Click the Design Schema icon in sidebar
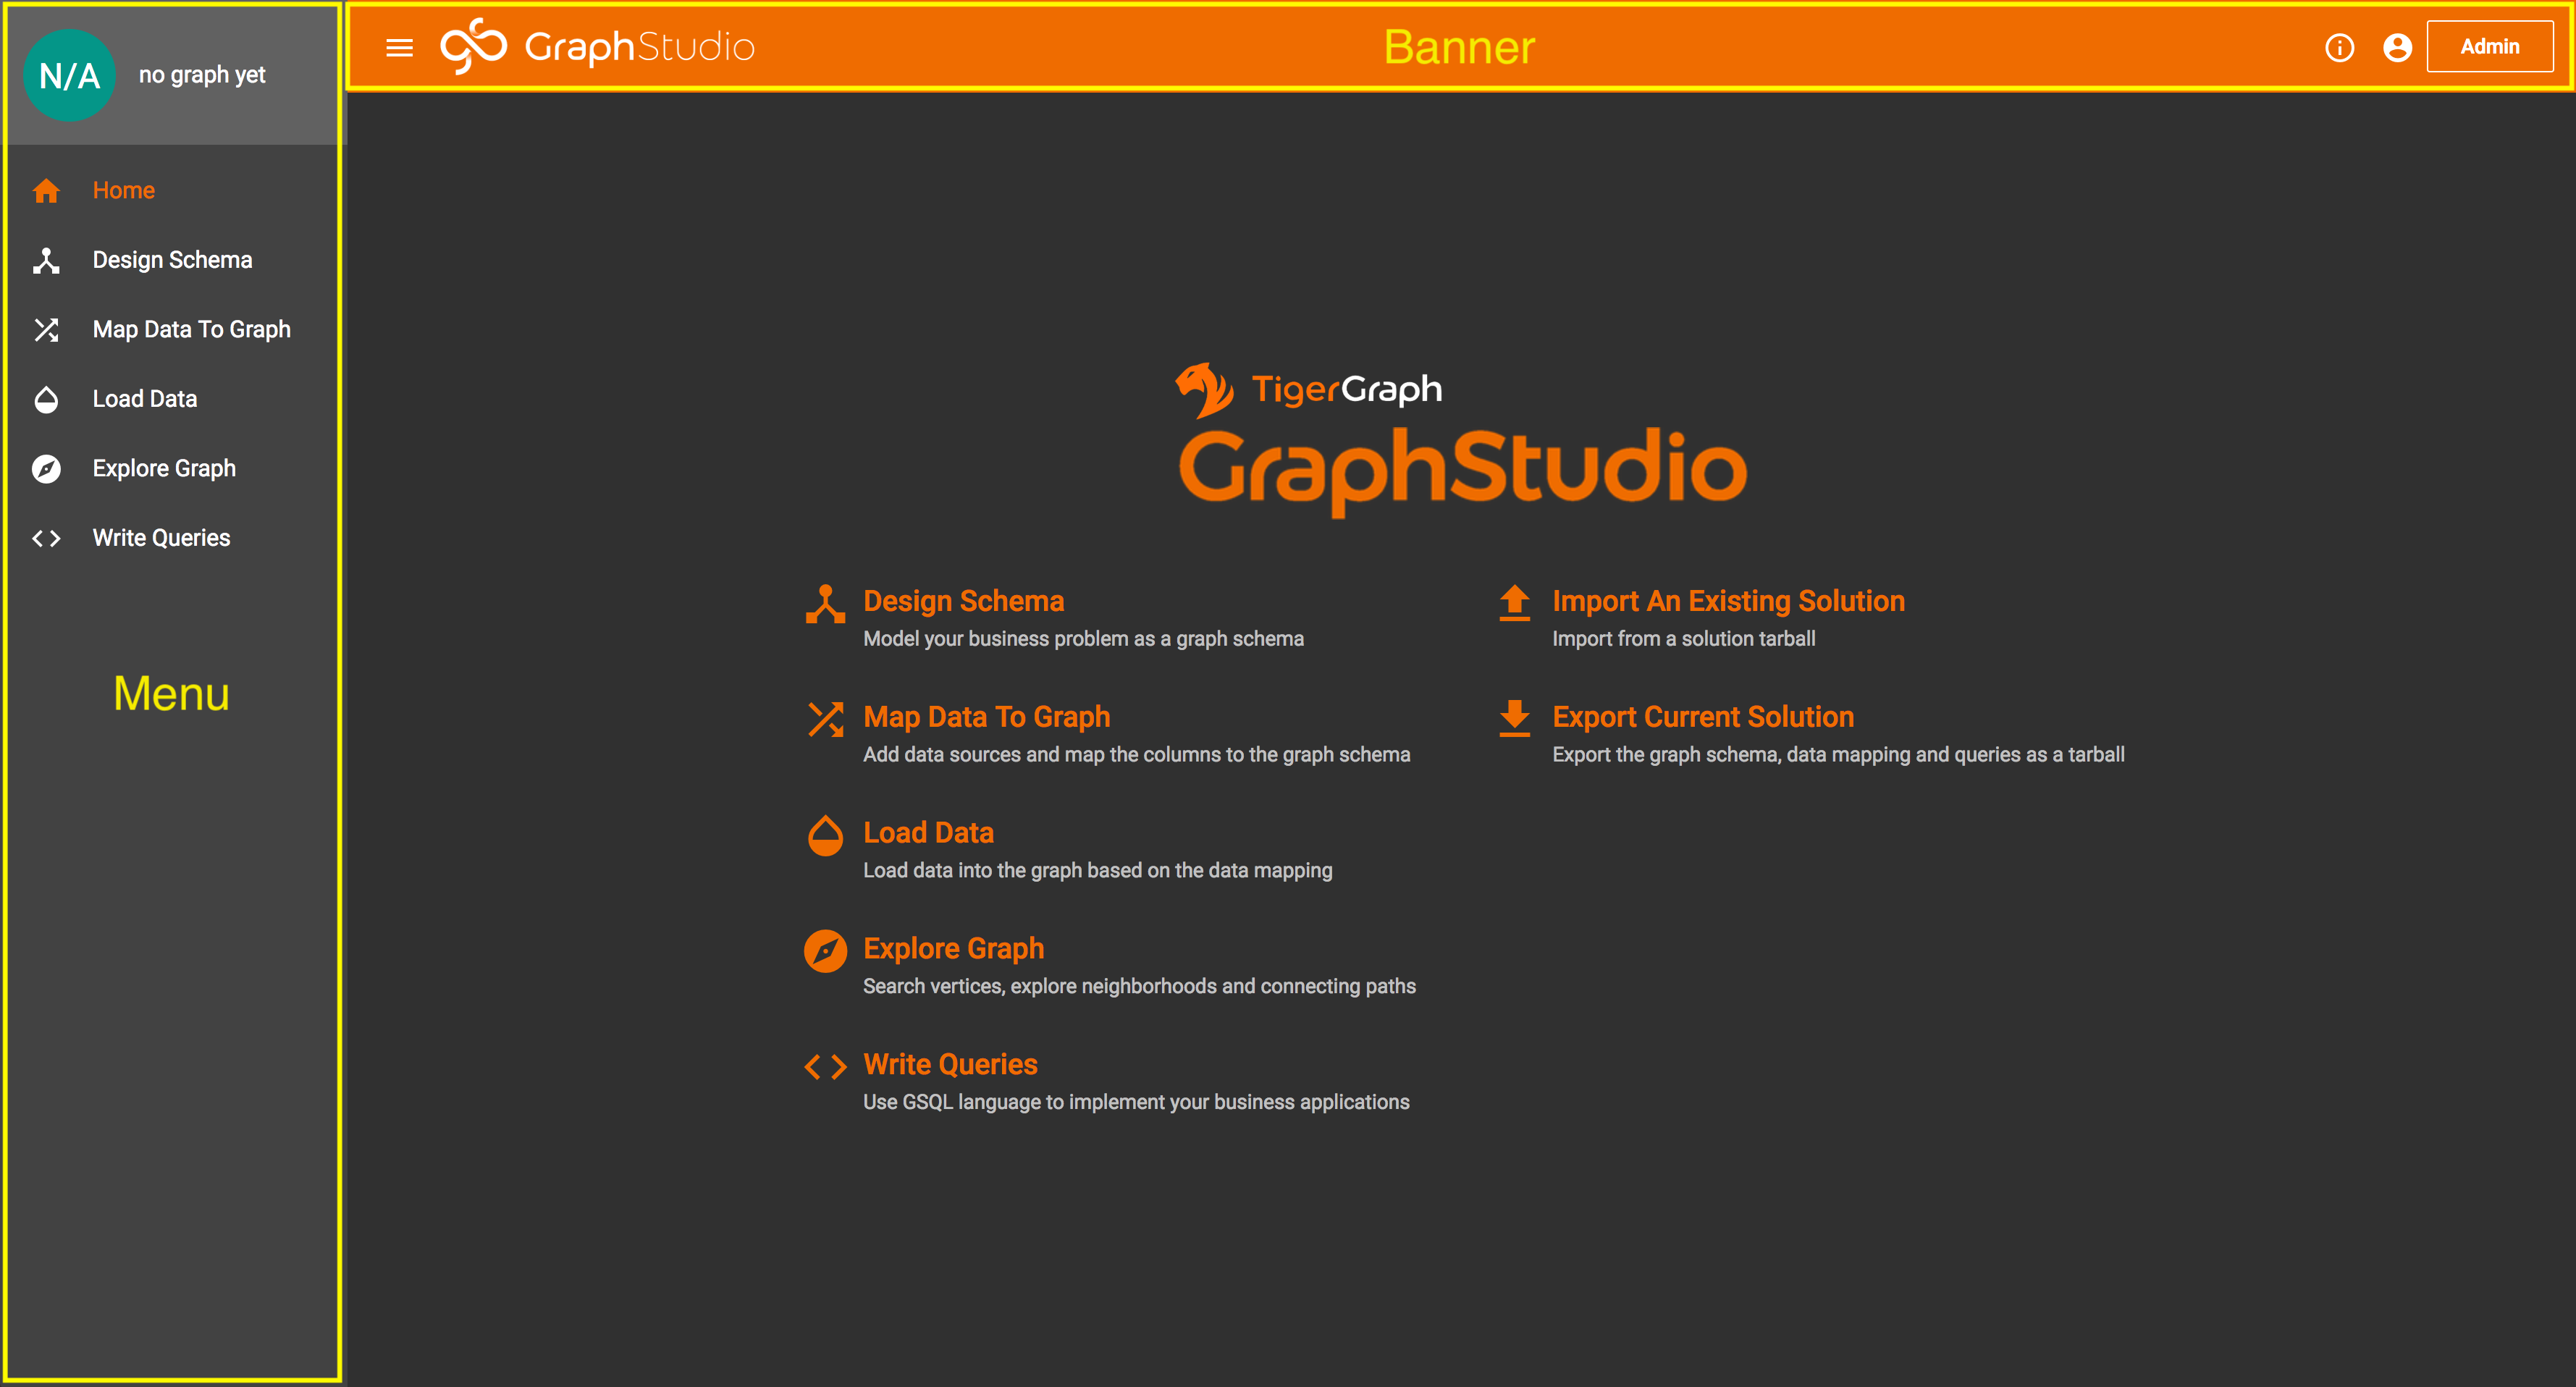The image size is (2576, 1387). 46,260
